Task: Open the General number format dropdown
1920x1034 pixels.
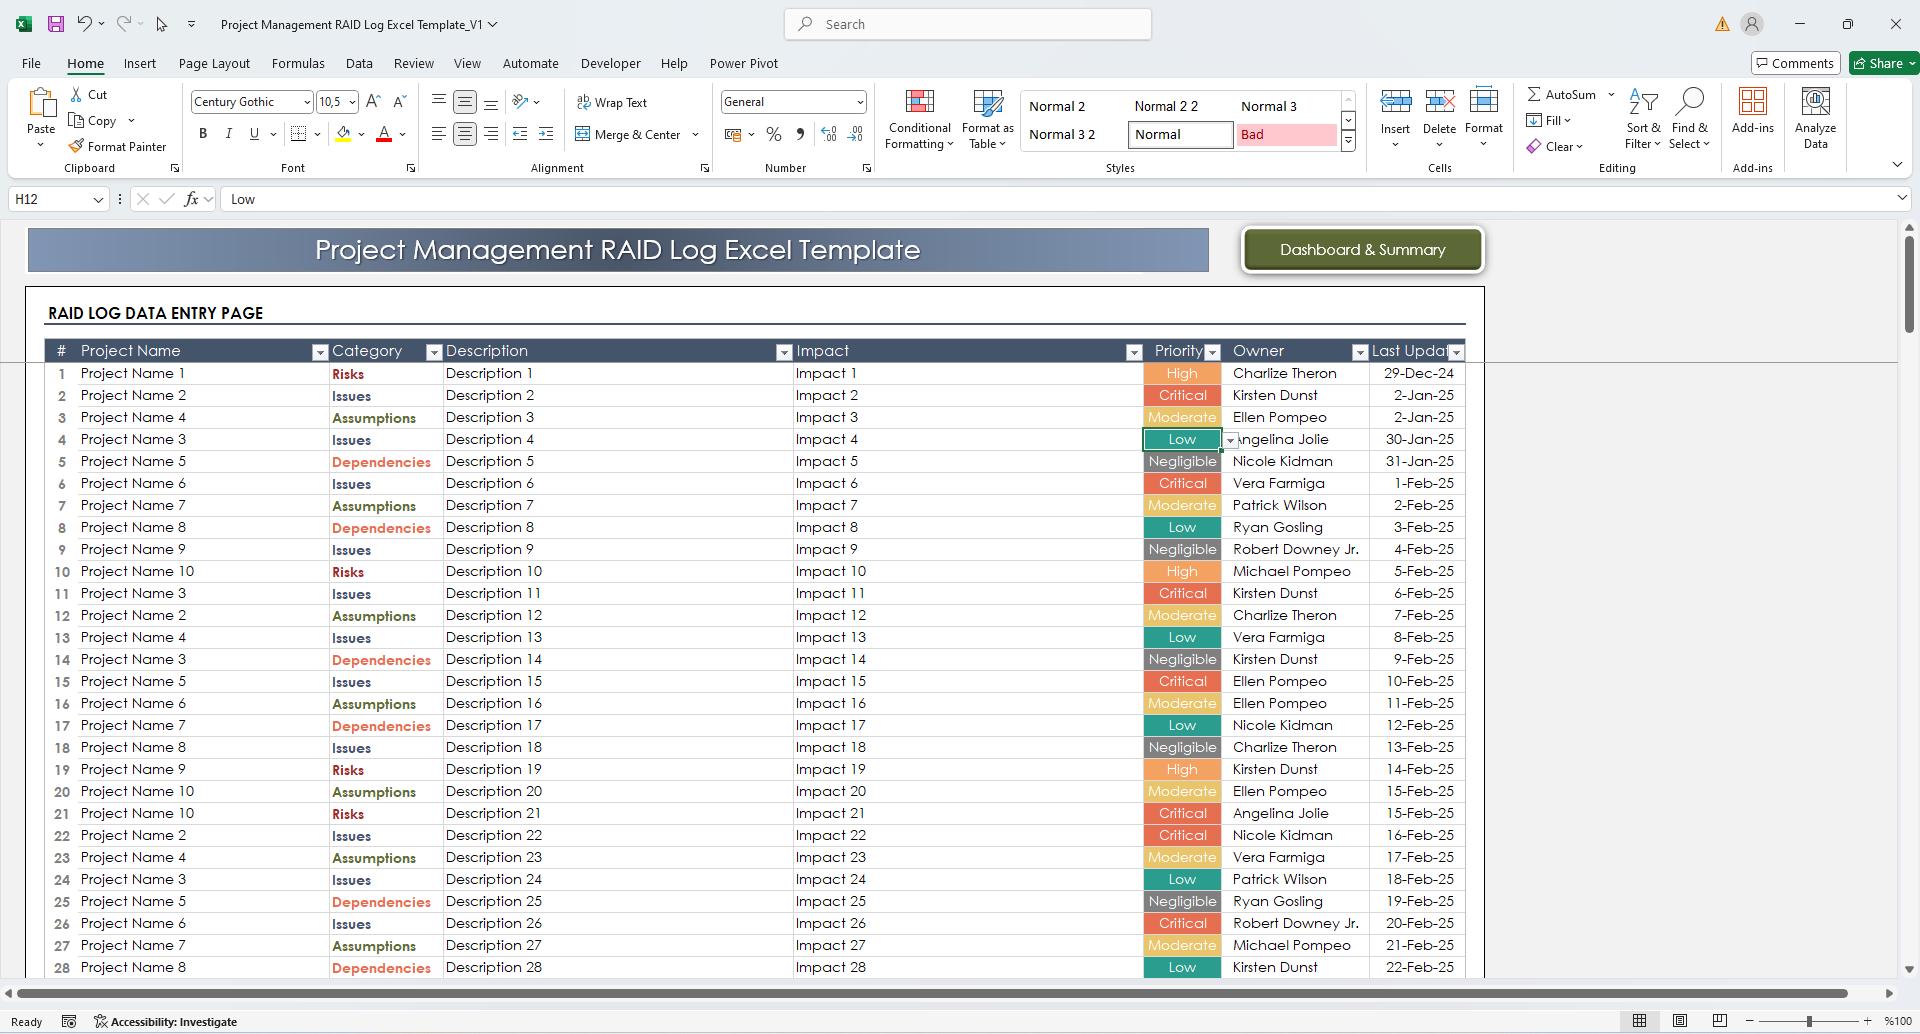Action: pos(859,102)
